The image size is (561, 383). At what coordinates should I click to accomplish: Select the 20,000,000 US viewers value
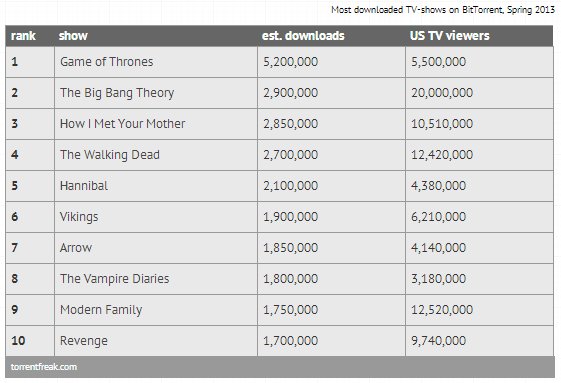pyautogui.click(x=442, y=93)
